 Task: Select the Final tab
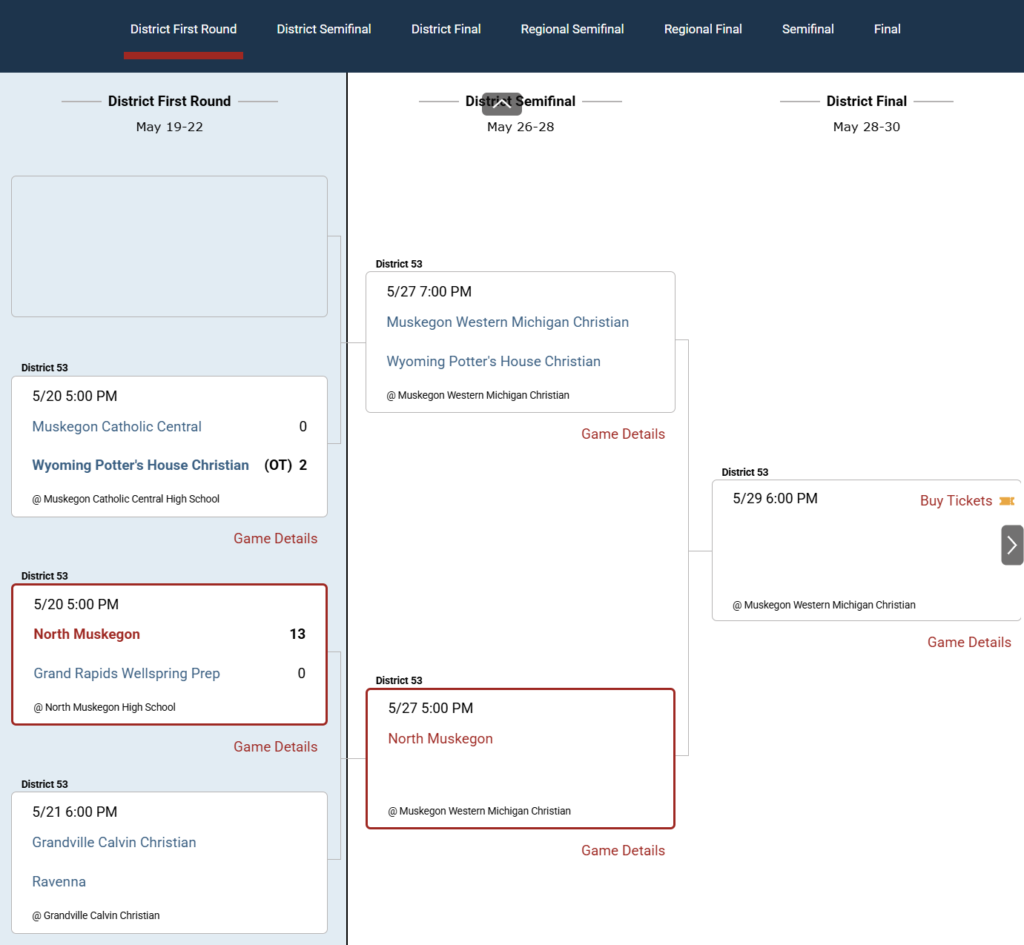click(887, 29)
